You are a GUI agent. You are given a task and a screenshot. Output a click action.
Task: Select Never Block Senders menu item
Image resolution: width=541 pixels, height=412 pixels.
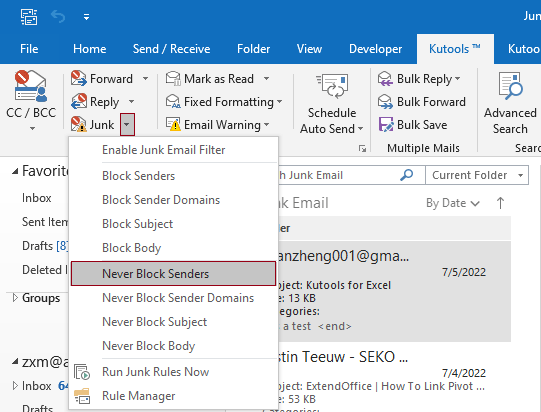click(x=173, y=274)
